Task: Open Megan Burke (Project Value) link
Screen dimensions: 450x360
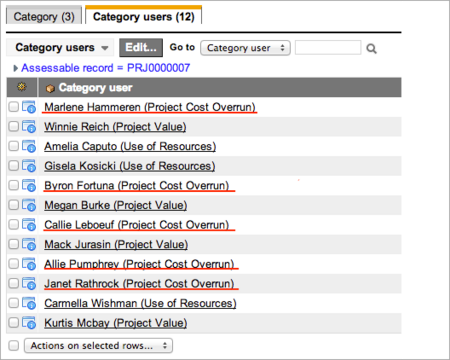Action: (116, 205)
